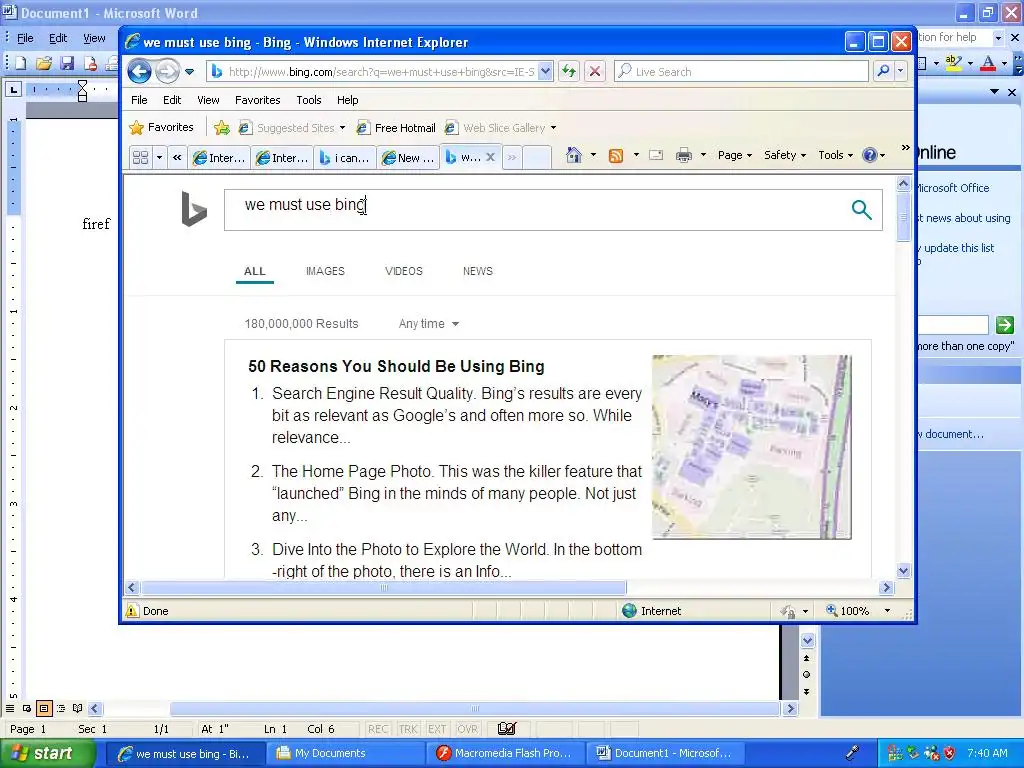
Task: Open the Recent Pages dropdown arrow
Action: 189,72
